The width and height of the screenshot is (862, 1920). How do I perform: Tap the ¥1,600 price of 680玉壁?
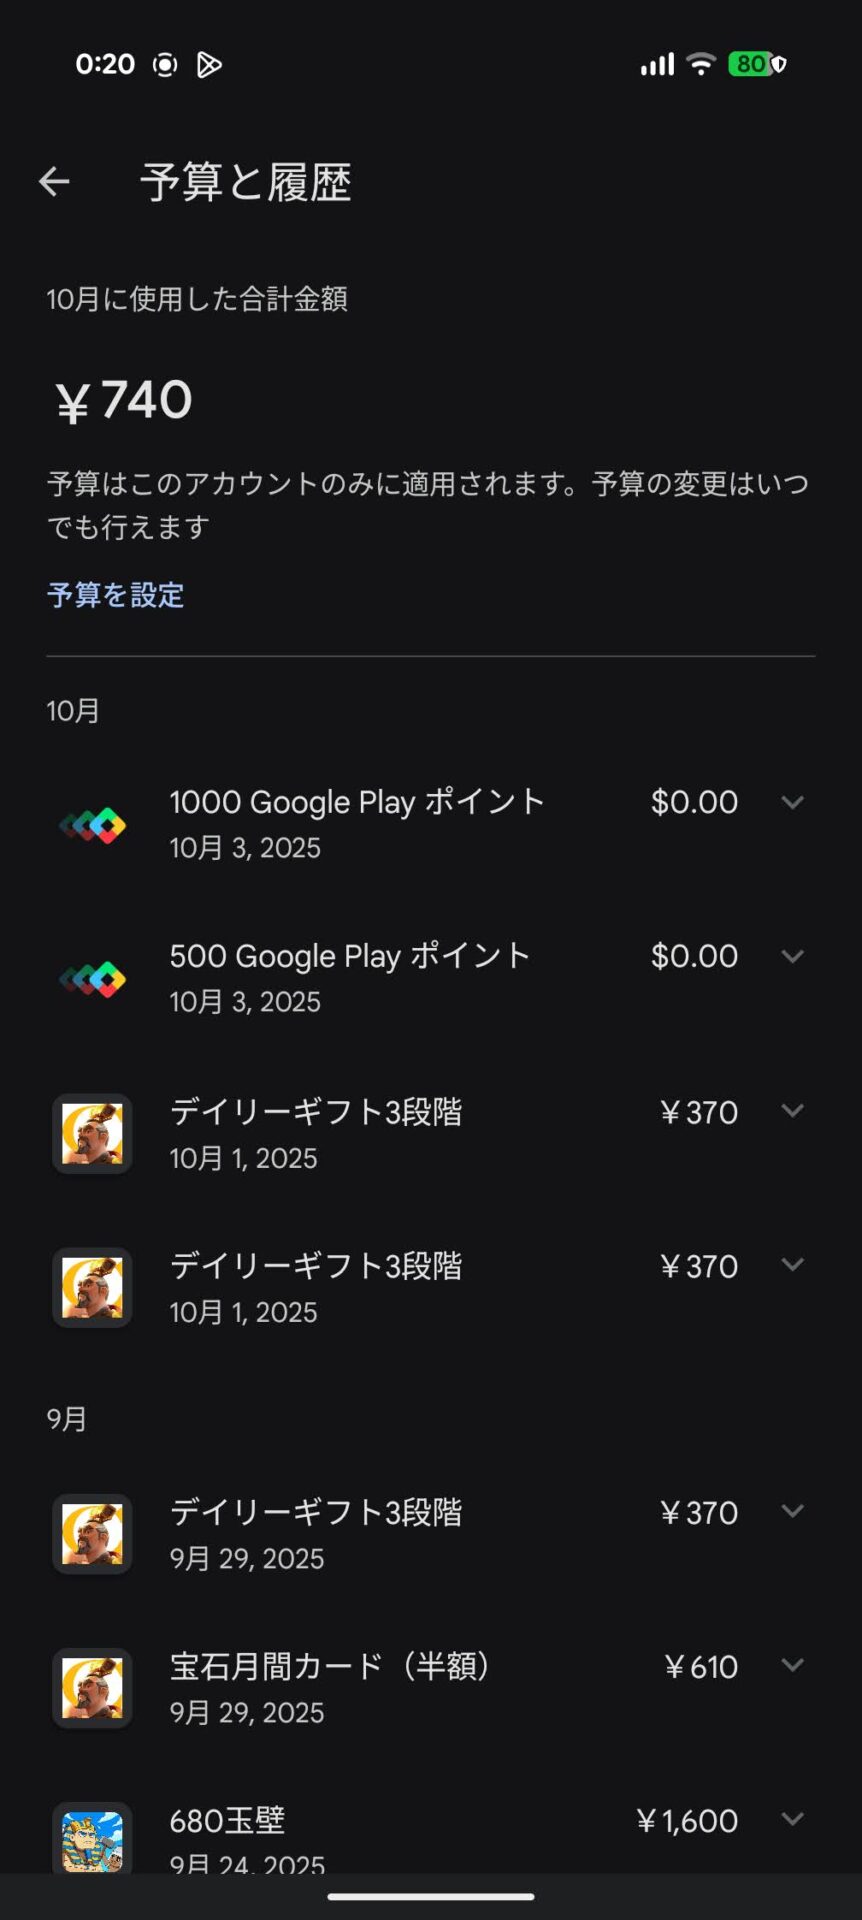tap(687, 1821)
